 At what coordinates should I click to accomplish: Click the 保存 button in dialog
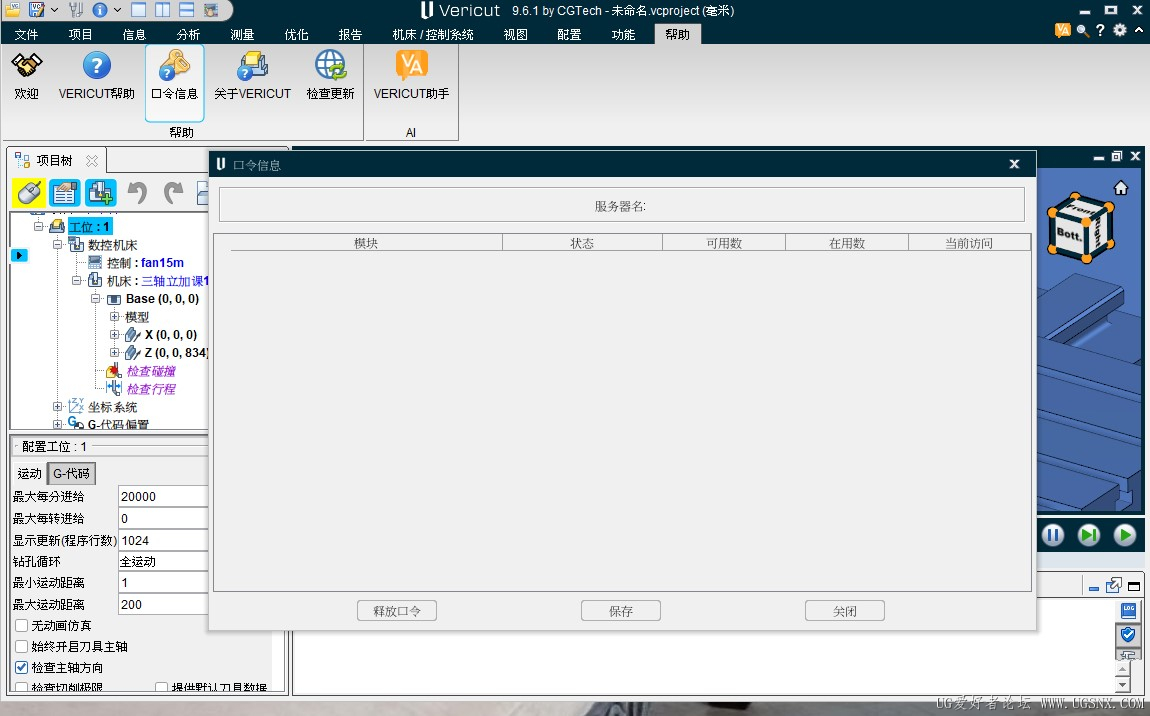620,611
